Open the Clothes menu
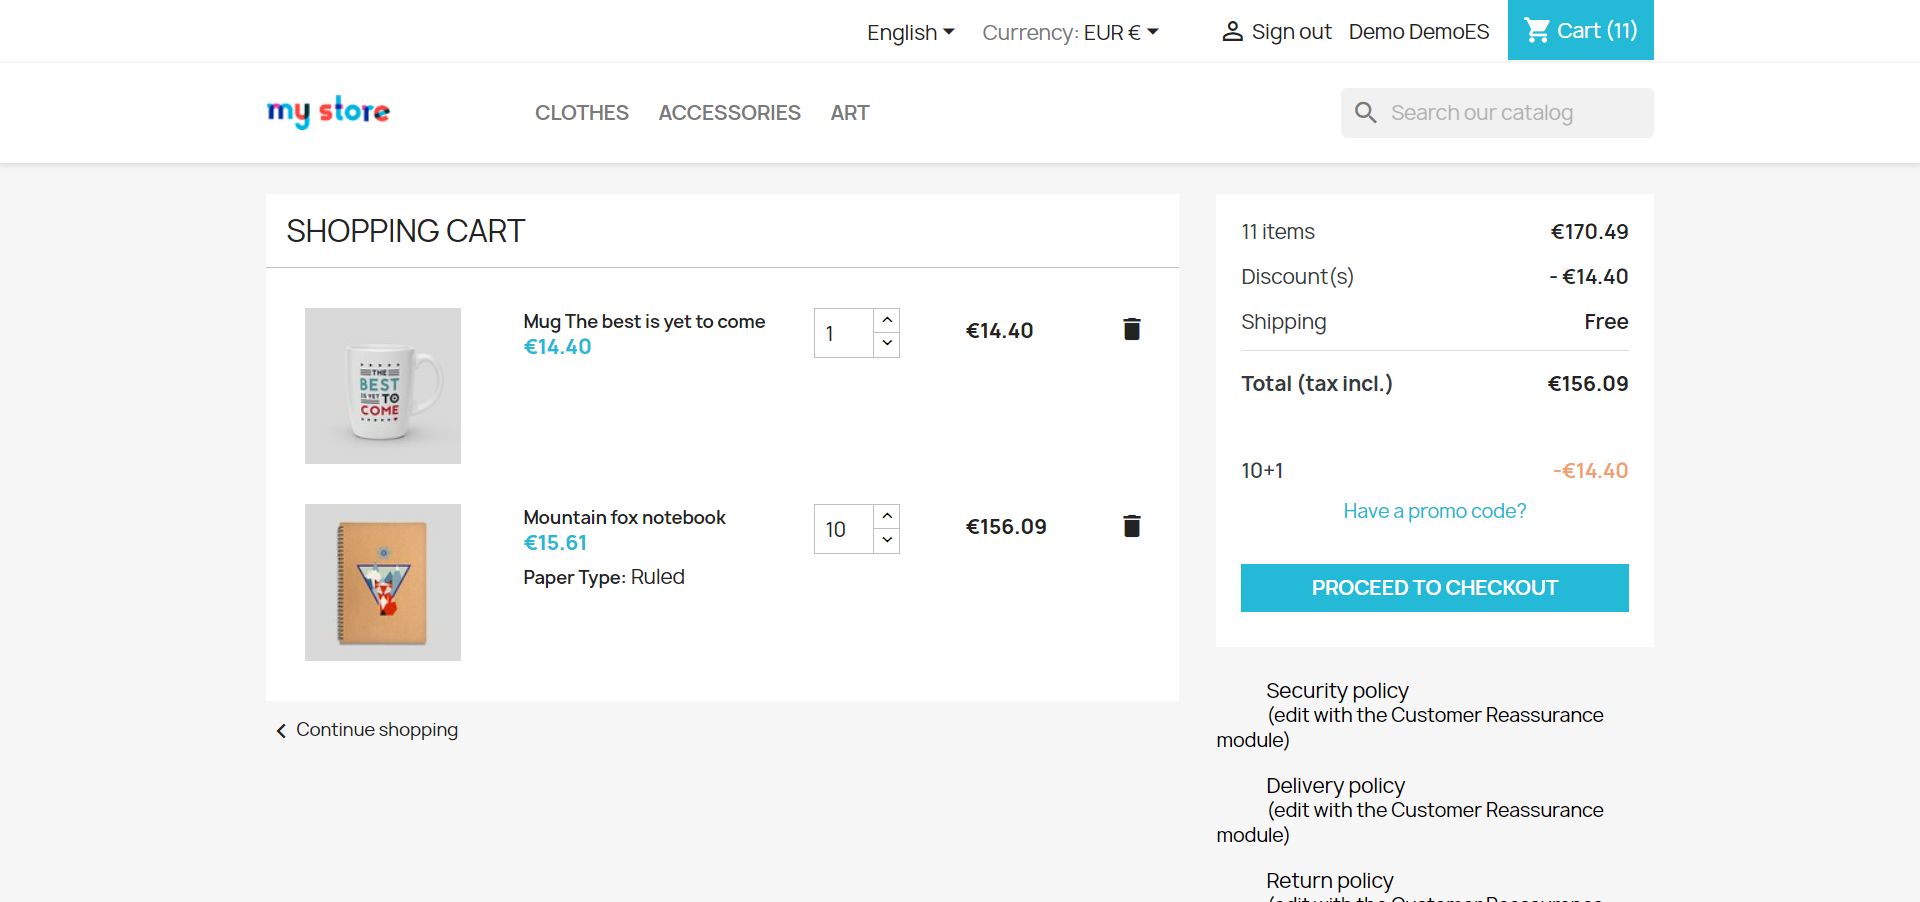This screenshot has height=902, width=1920. coord(582,113)
